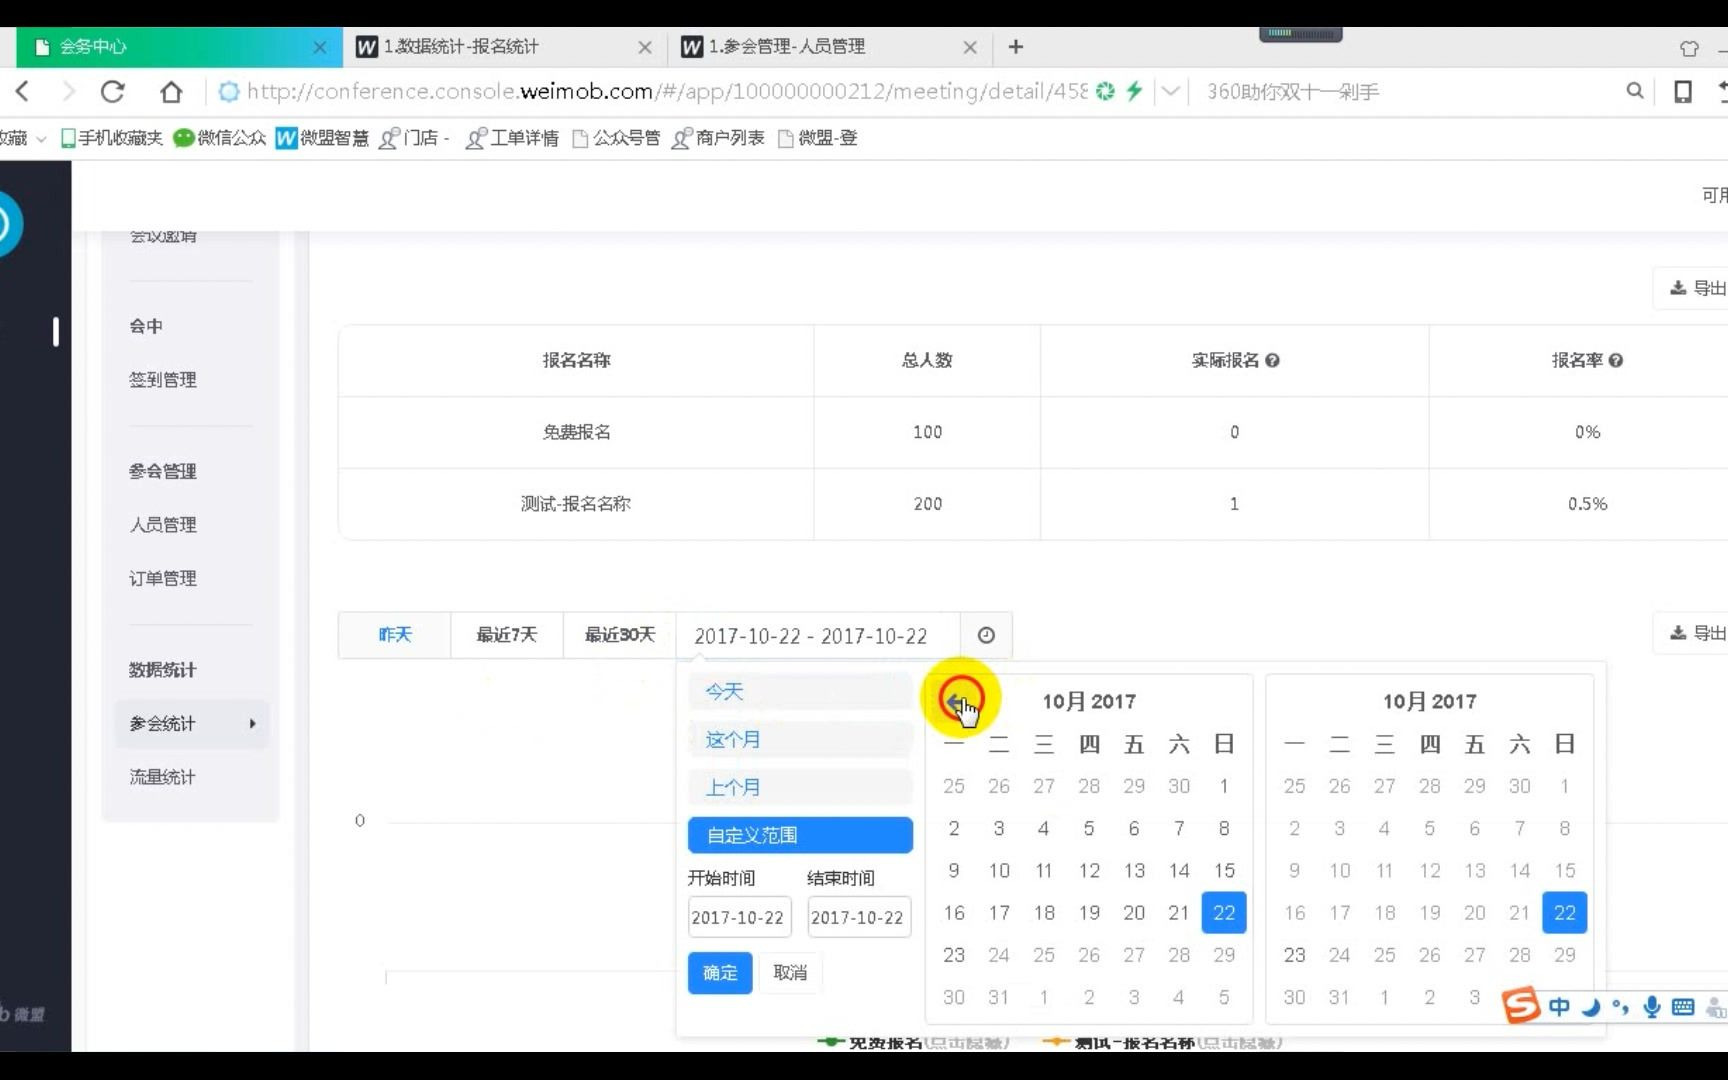This screenshot has height=1080, width=1728.
Task: Click the Sogou punctuation toggle icon
Action: pos(1621,1007)
